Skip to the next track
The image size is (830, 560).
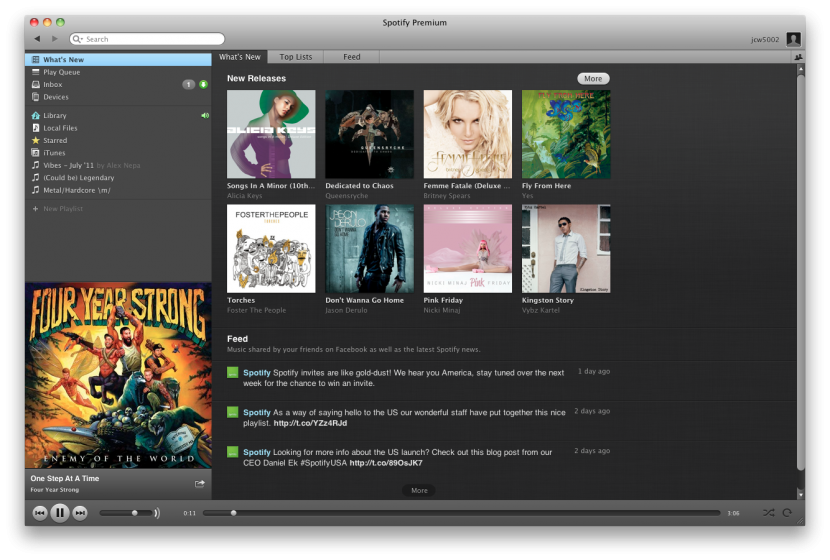(x=80, y=513)
